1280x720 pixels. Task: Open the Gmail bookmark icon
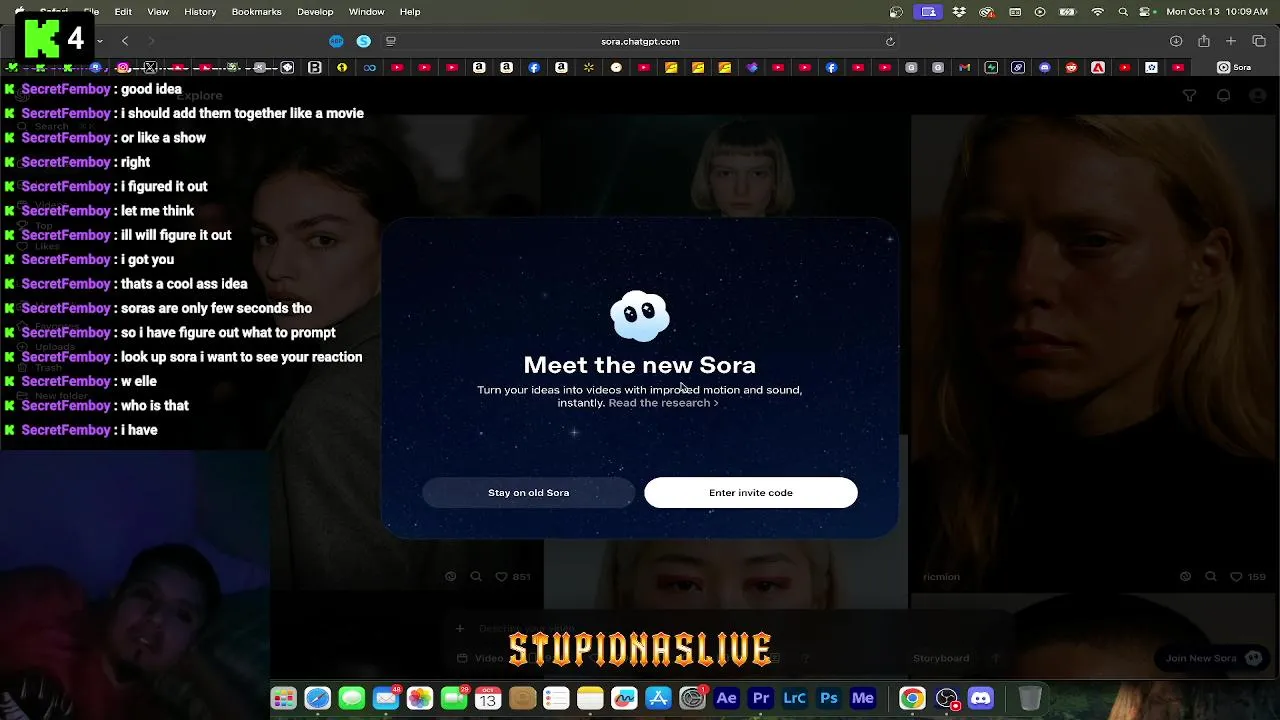tap(965, 67)
